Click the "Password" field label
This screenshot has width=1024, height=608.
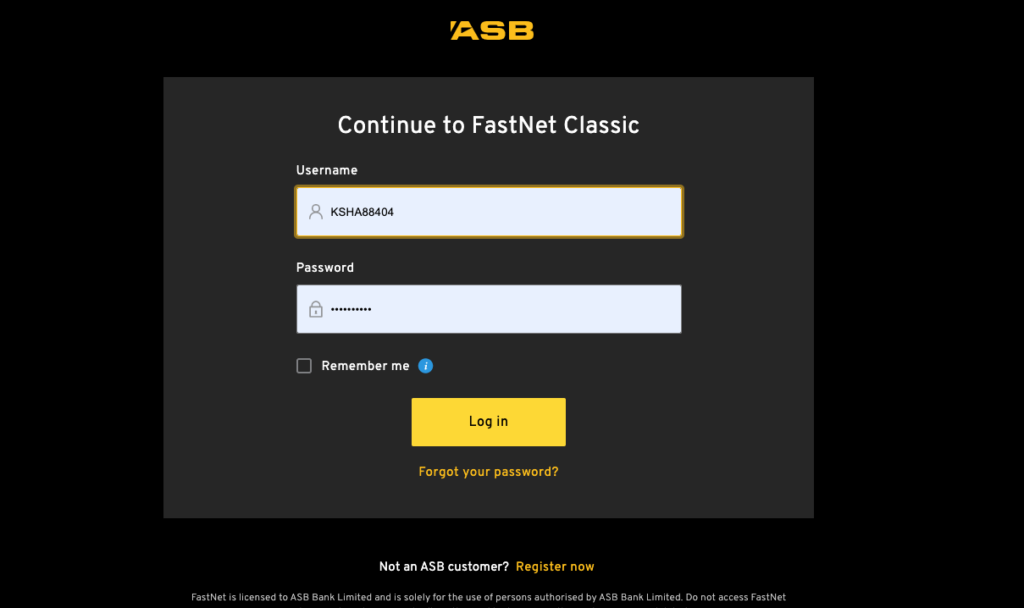click(325, 268)
